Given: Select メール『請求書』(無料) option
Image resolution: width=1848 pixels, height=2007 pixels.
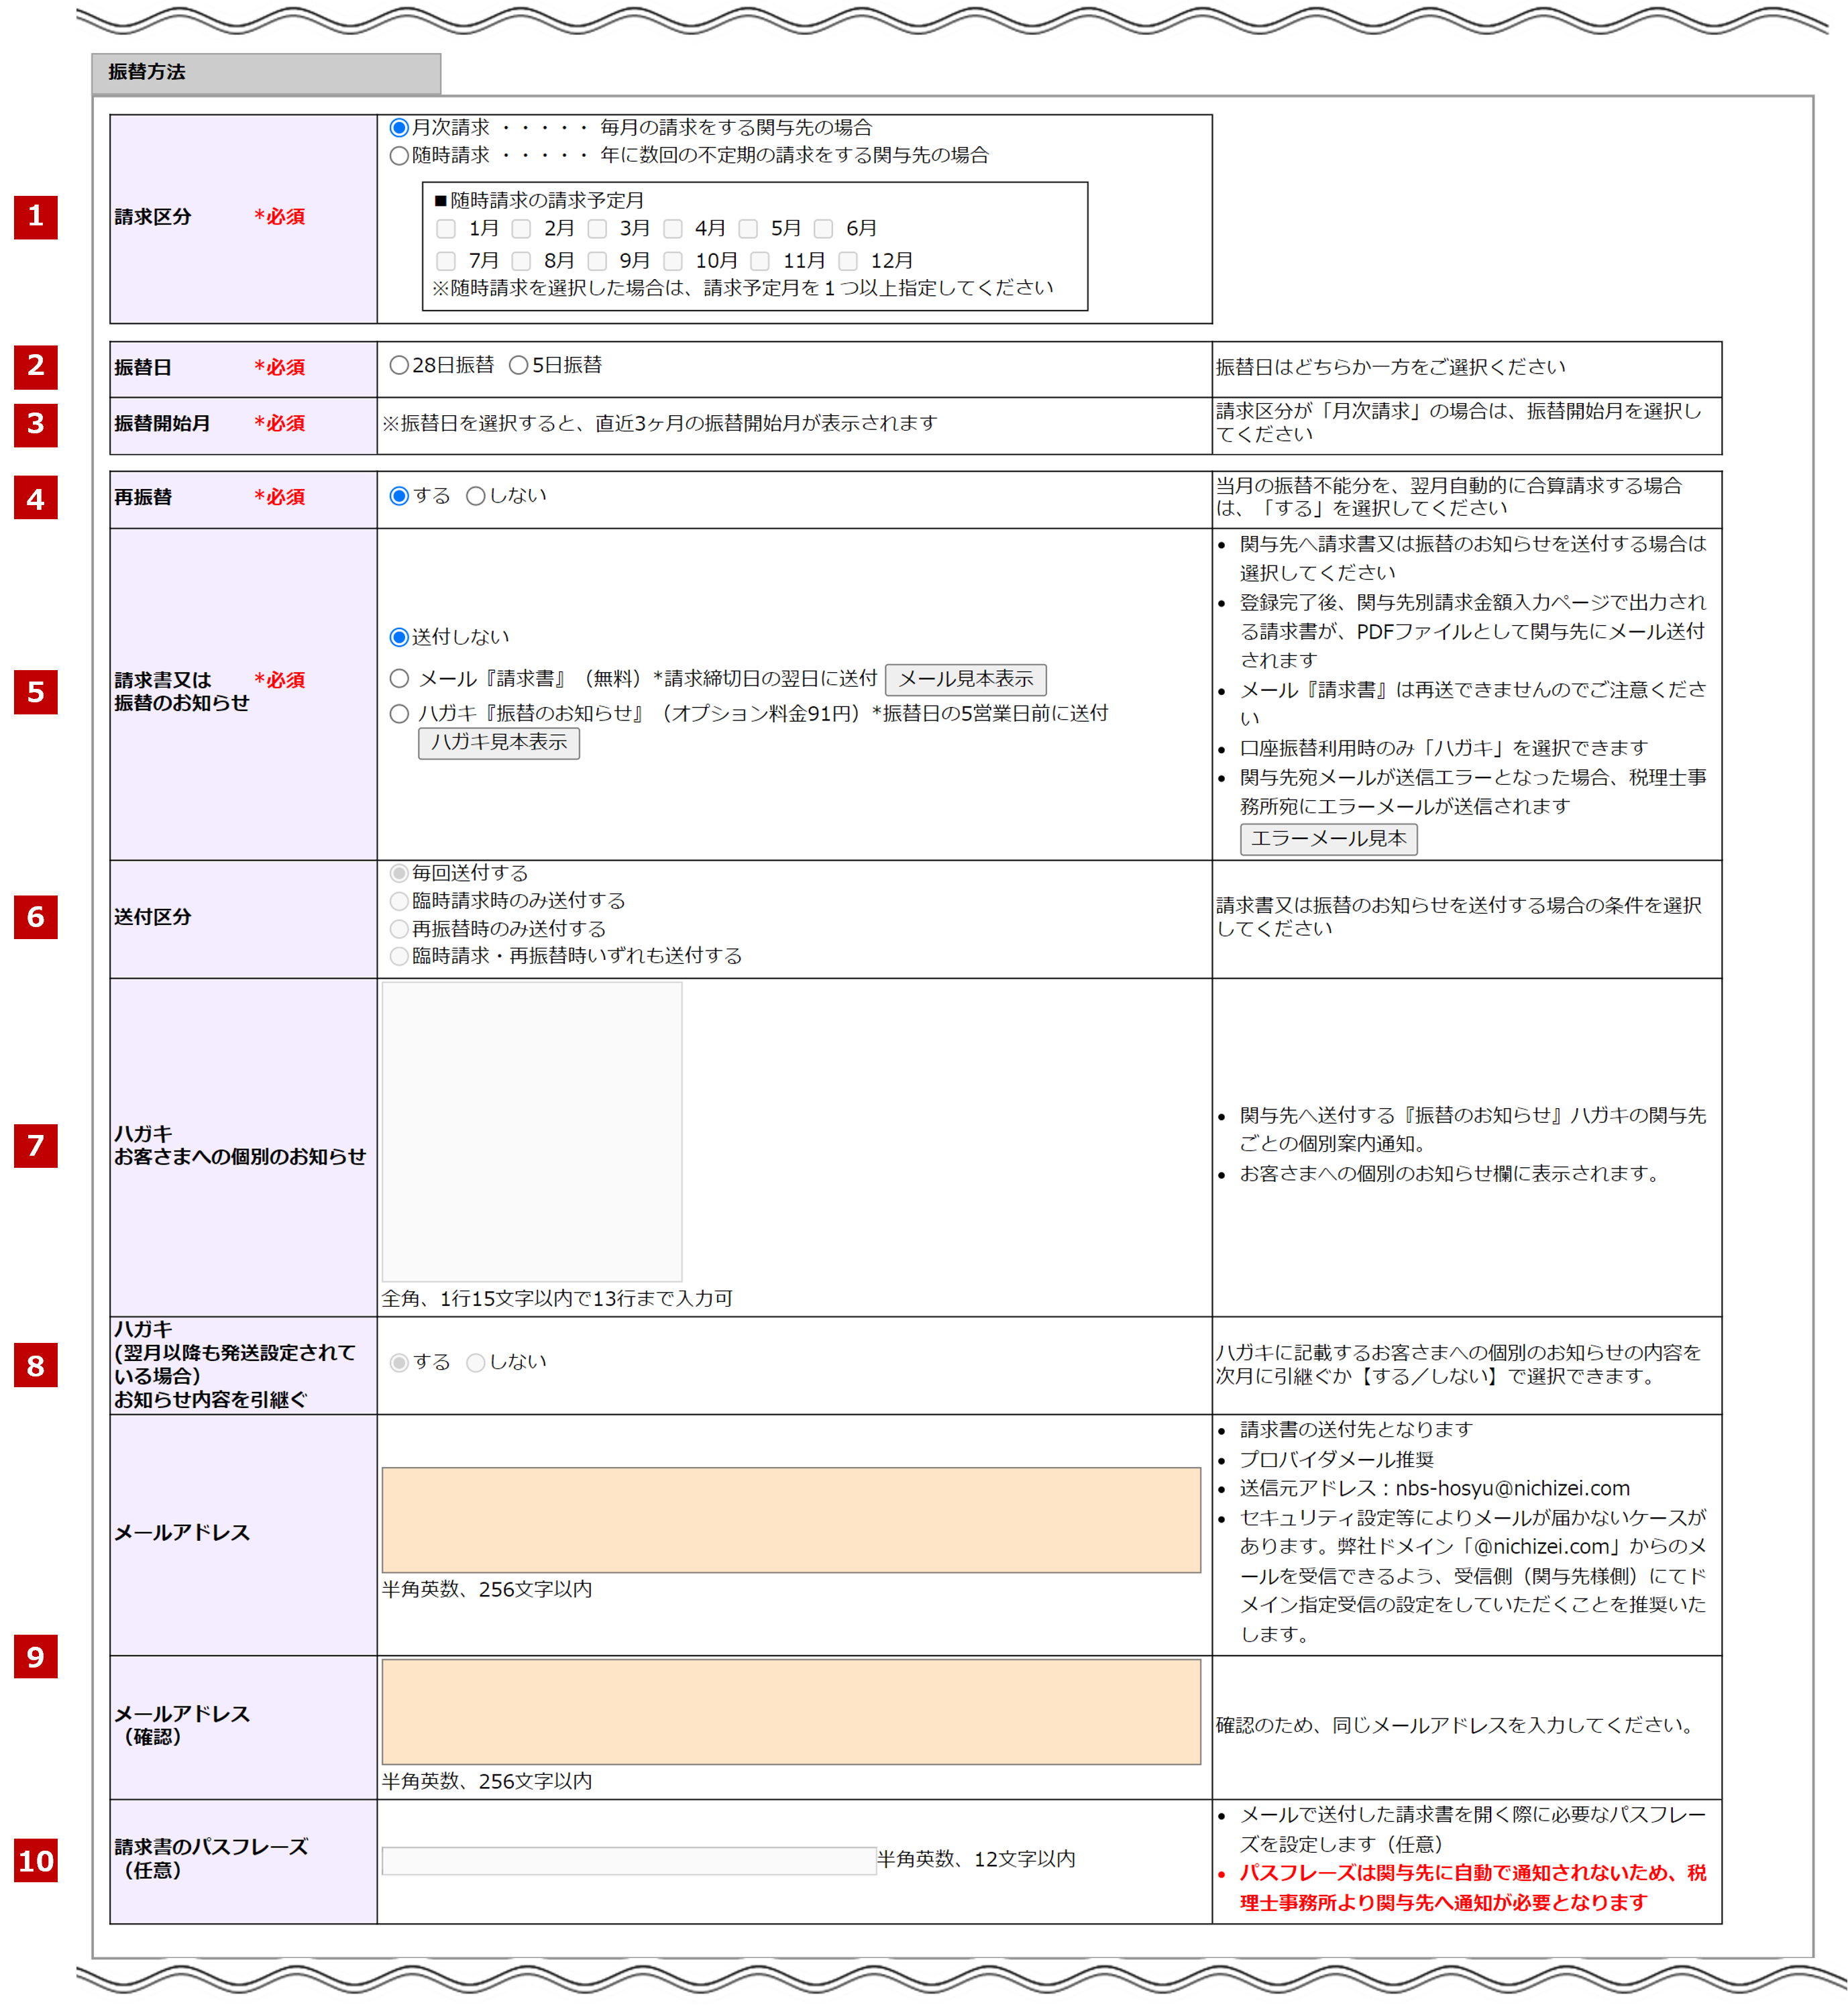Looking at the screenshot, I should pyautogui.click(x=399, y=679).
